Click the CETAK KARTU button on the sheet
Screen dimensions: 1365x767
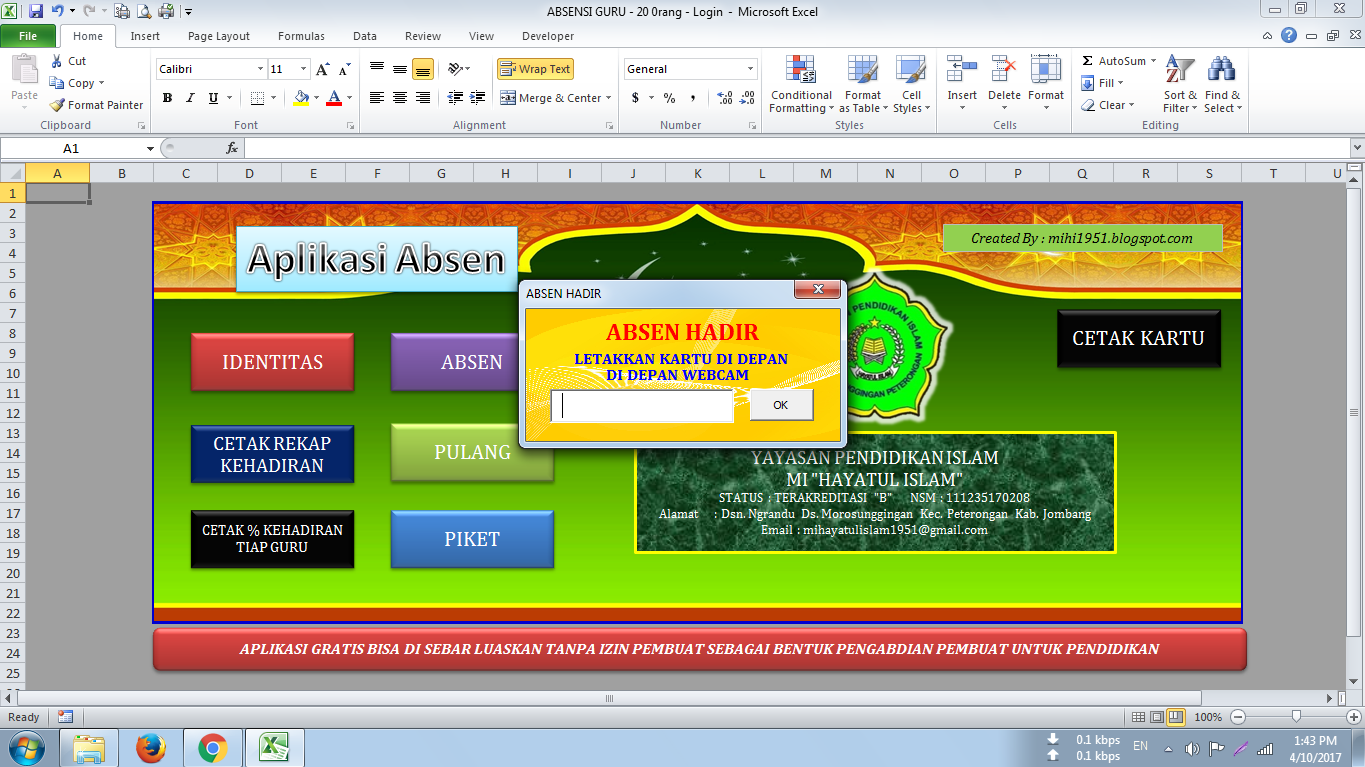tap(1139, 338)
